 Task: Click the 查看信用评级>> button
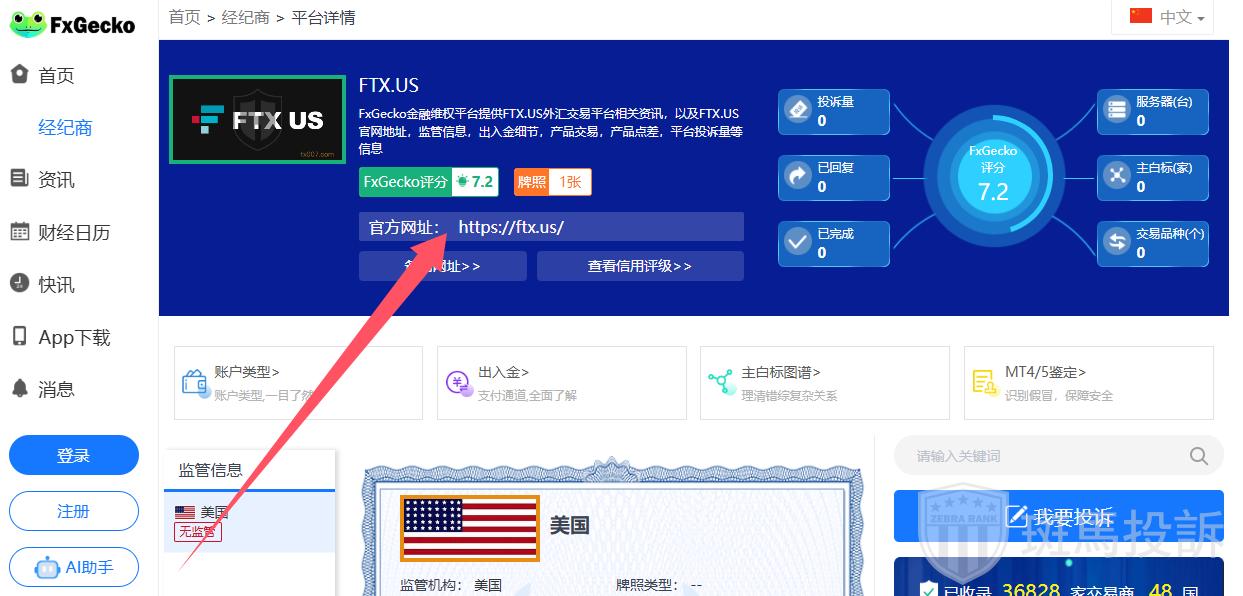(x=640, y=266)
